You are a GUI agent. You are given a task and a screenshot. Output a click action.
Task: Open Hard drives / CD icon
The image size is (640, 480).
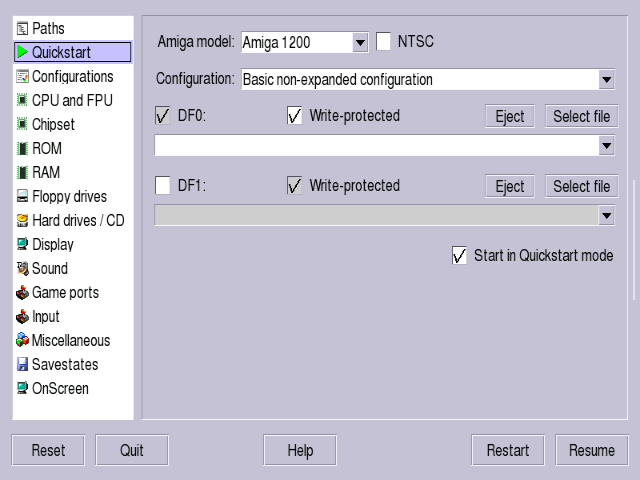coord(22,220)
